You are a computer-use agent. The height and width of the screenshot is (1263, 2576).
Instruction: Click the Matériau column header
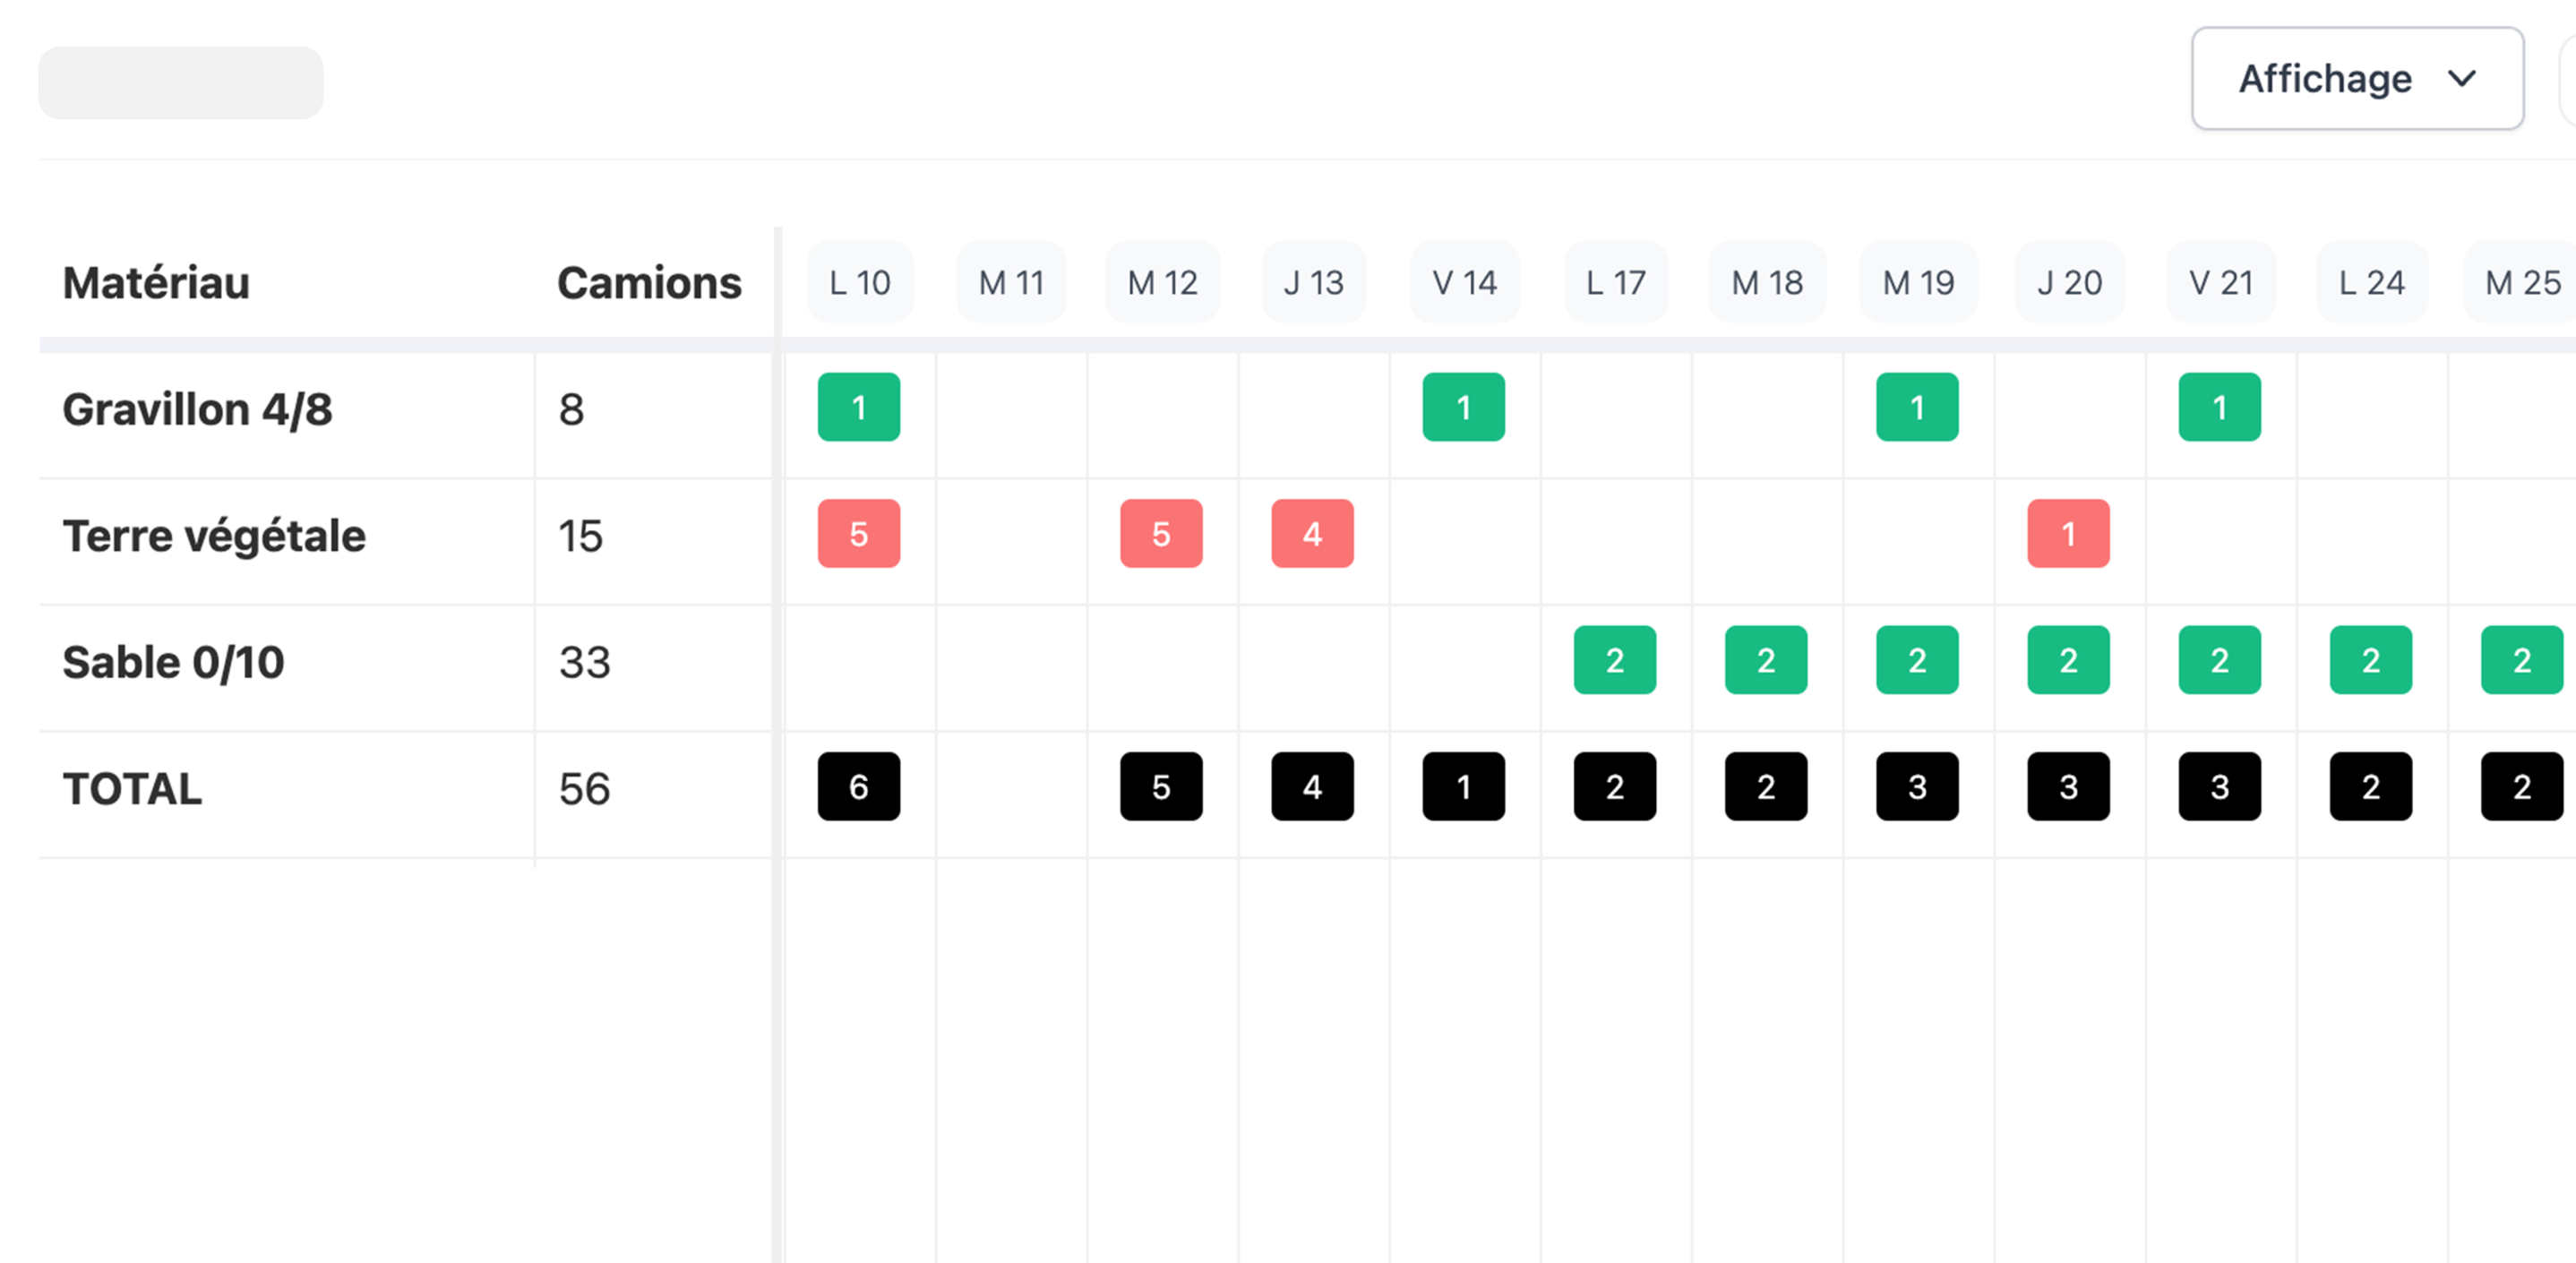156,283
